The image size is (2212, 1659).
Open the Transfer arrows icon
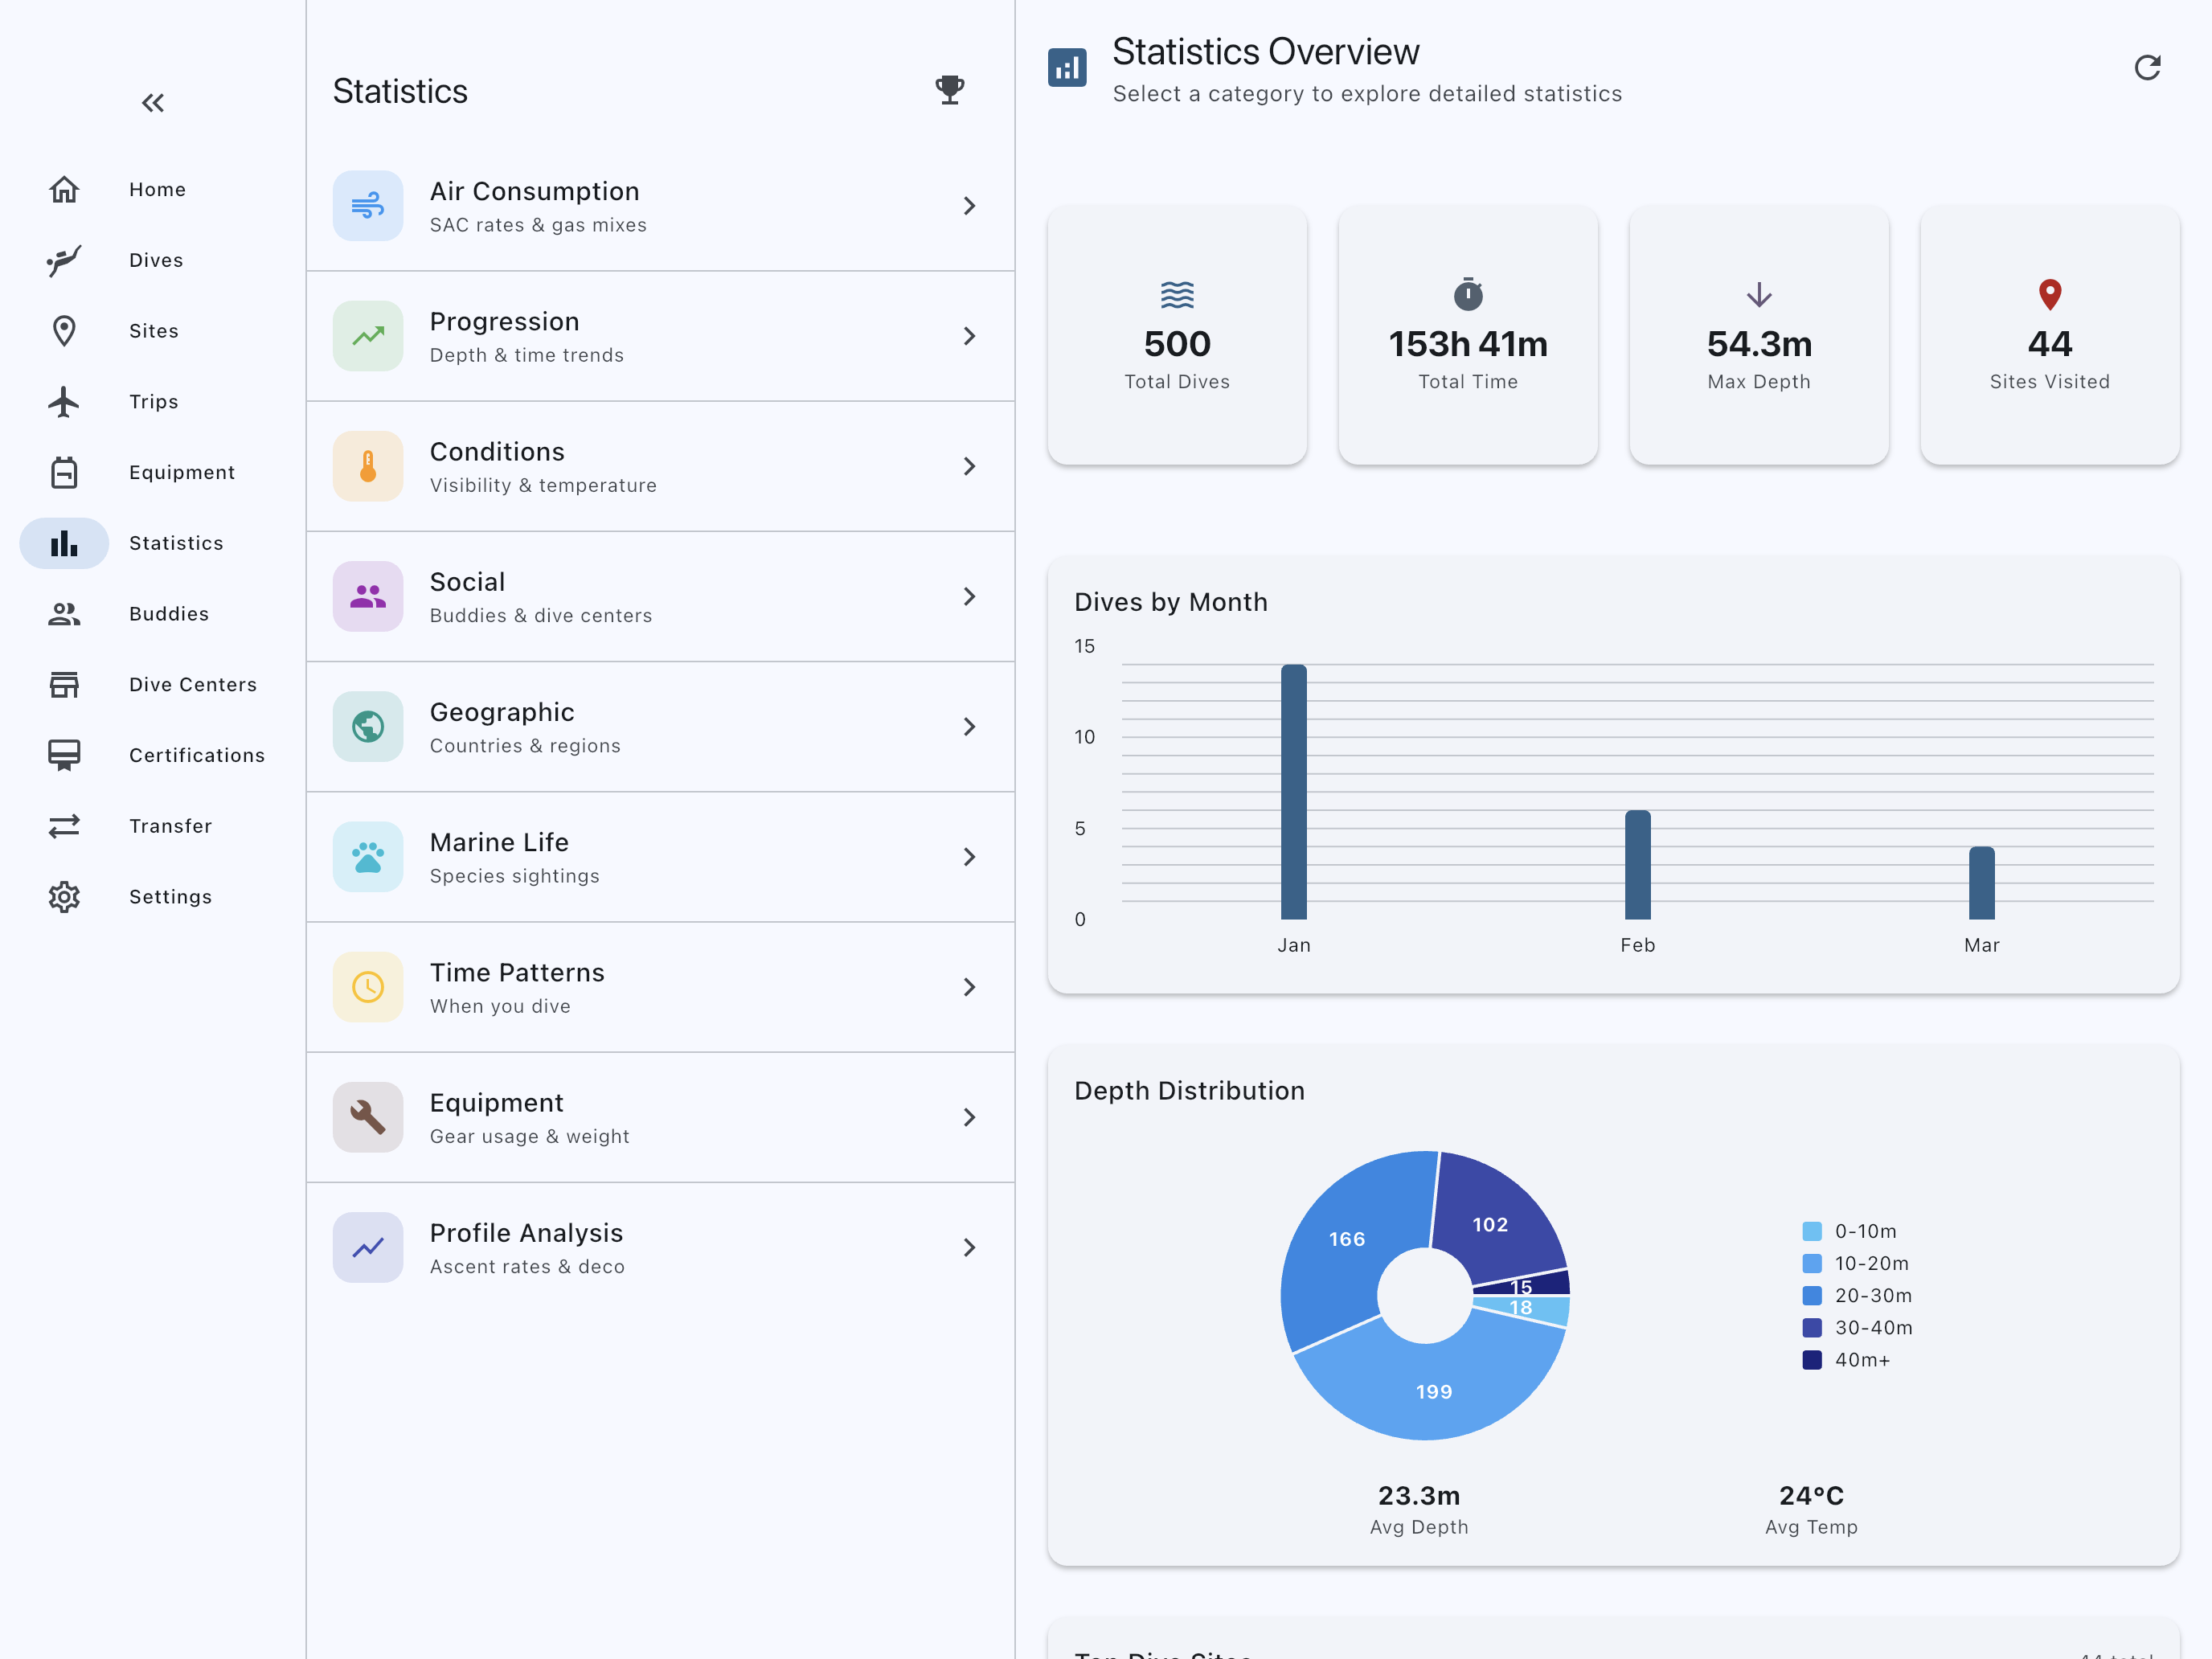click(64, 826)
